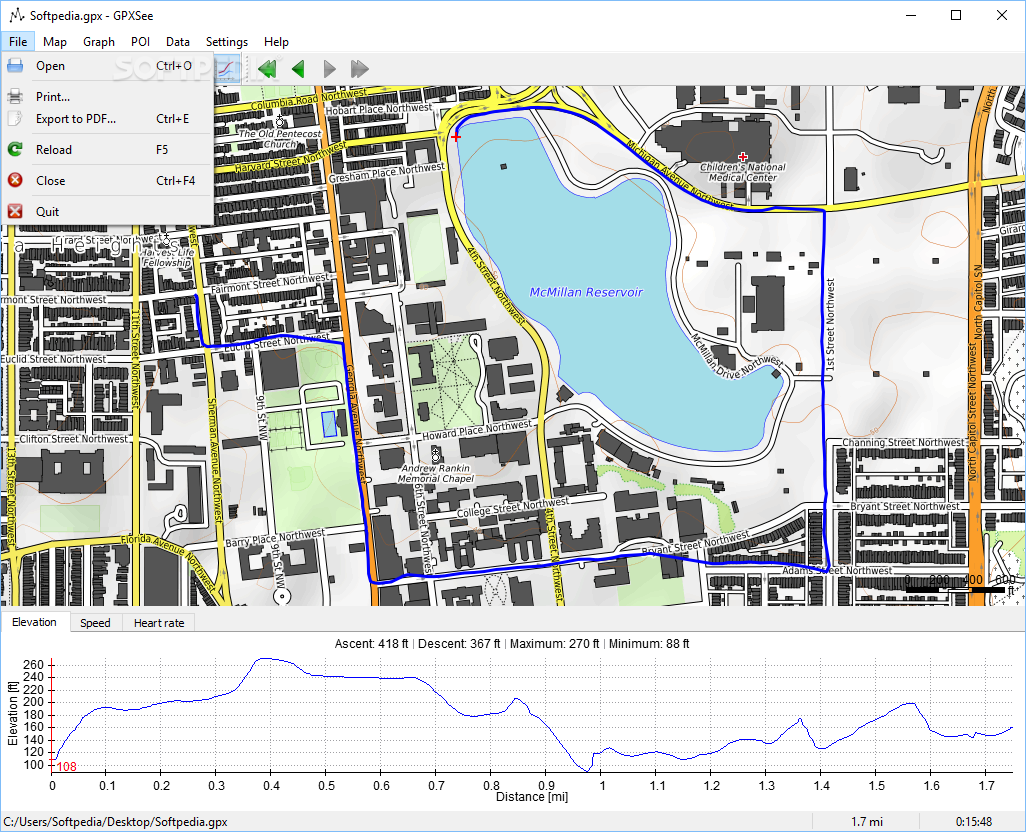The height and width of the screenshot is (832, 1026).
Task: Click the file path in status bar
Action: click(x=116, y=822)
